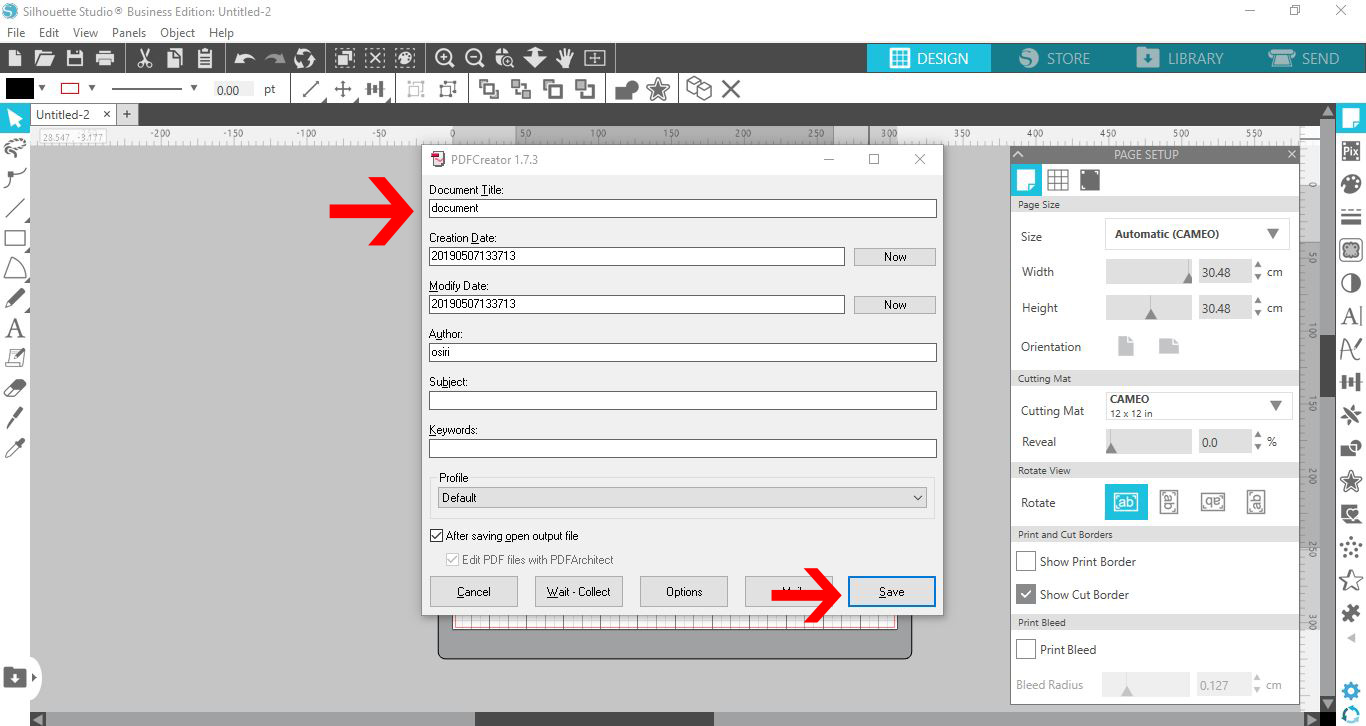Open the Panels menu
The image size is (1366, 726).
tap(129, 33)
